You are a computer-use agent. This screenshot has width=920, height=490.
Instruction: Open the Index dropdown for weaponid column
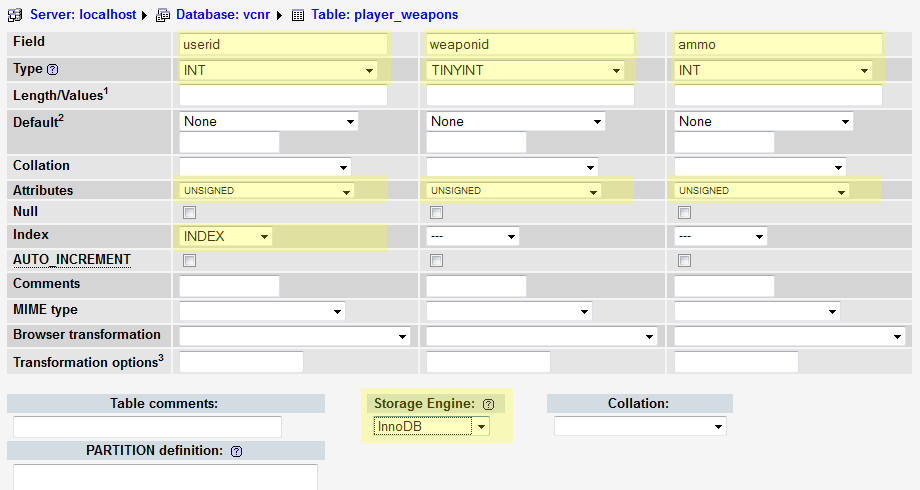(x=473, y=236)
